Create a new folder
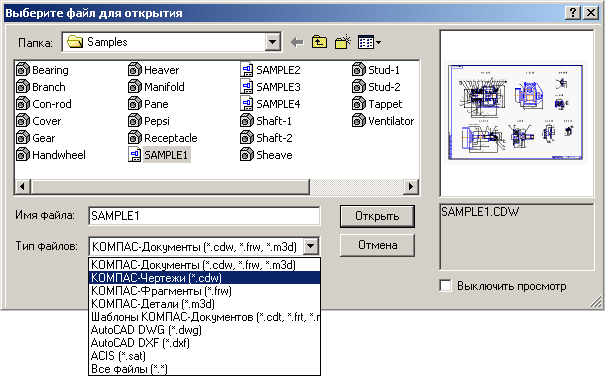 click(x=343, y=42)
